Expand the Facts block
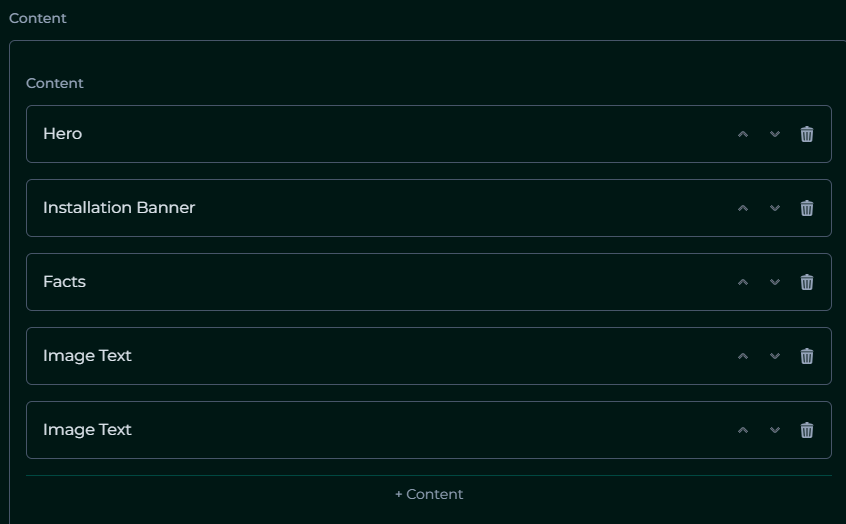 coord(378,282)
